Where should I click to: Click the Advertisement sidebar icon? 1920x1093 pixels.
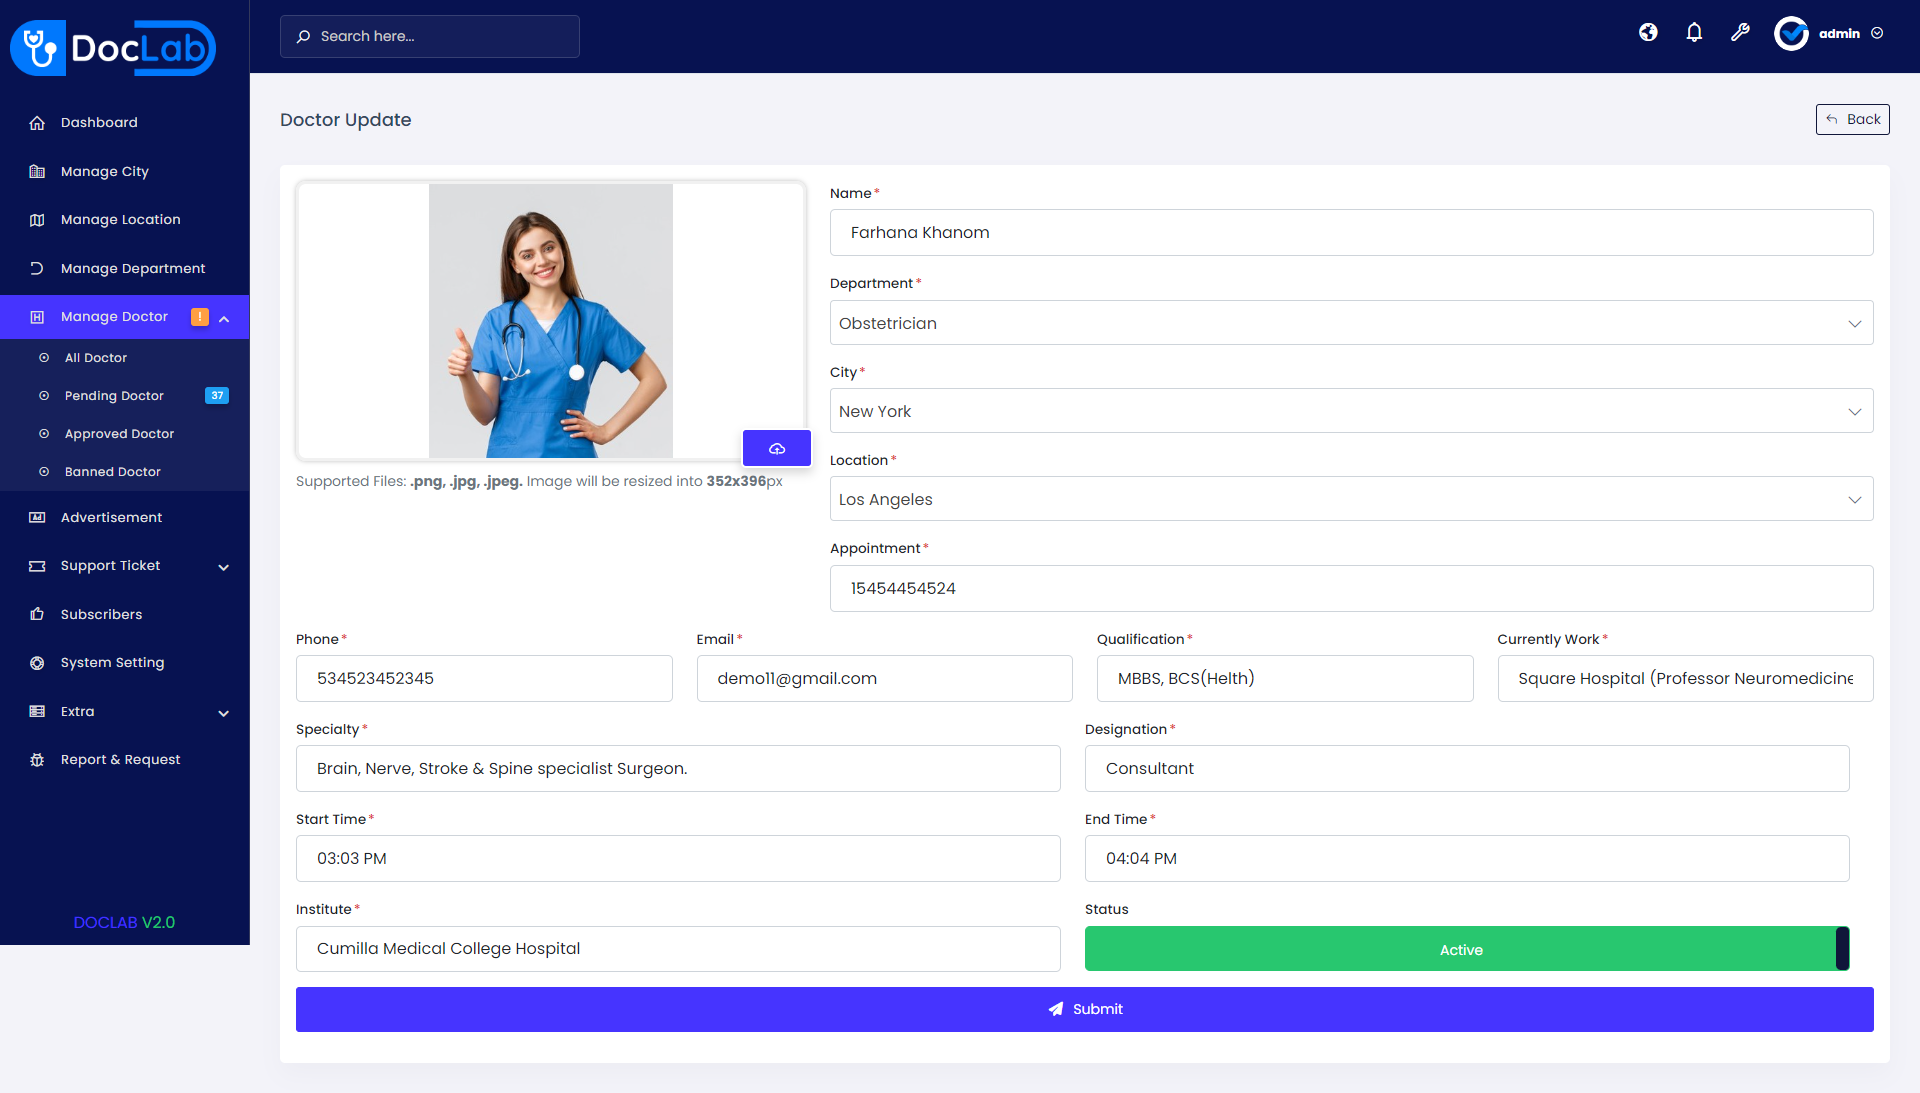pyautogui.click(x=36, y=517)
